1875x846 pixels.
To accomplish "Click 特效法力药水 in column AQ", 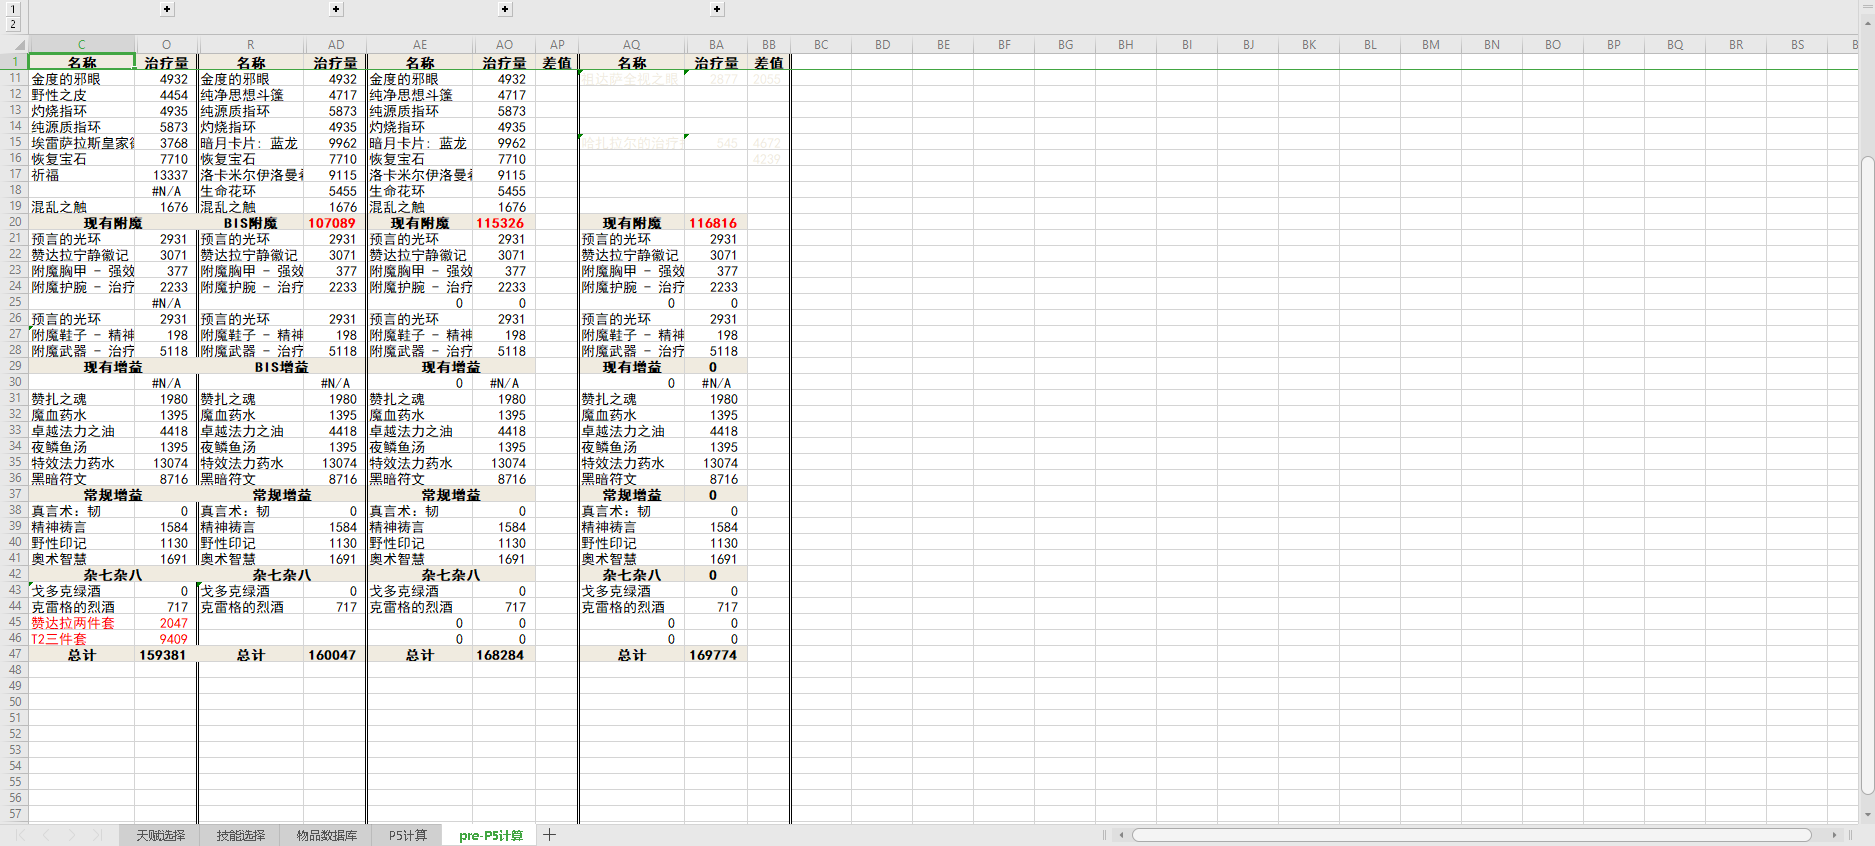I will (x=632, y=463).
